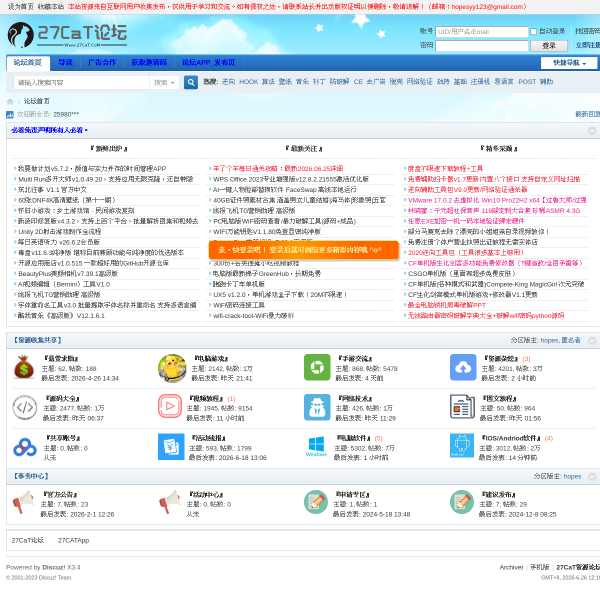The height and width of the screenshot is (600, 600).
Task: Open the search type dropdown
Action: [x=164, y=83]
